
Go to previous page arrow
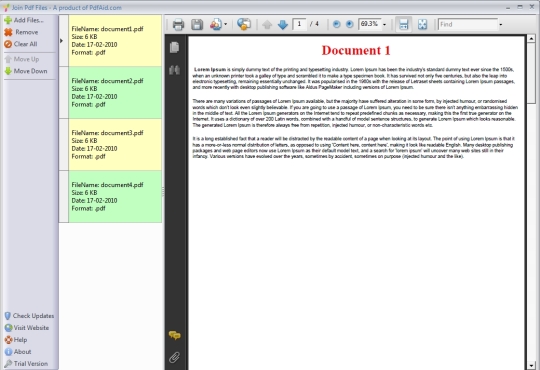(267, 24)
